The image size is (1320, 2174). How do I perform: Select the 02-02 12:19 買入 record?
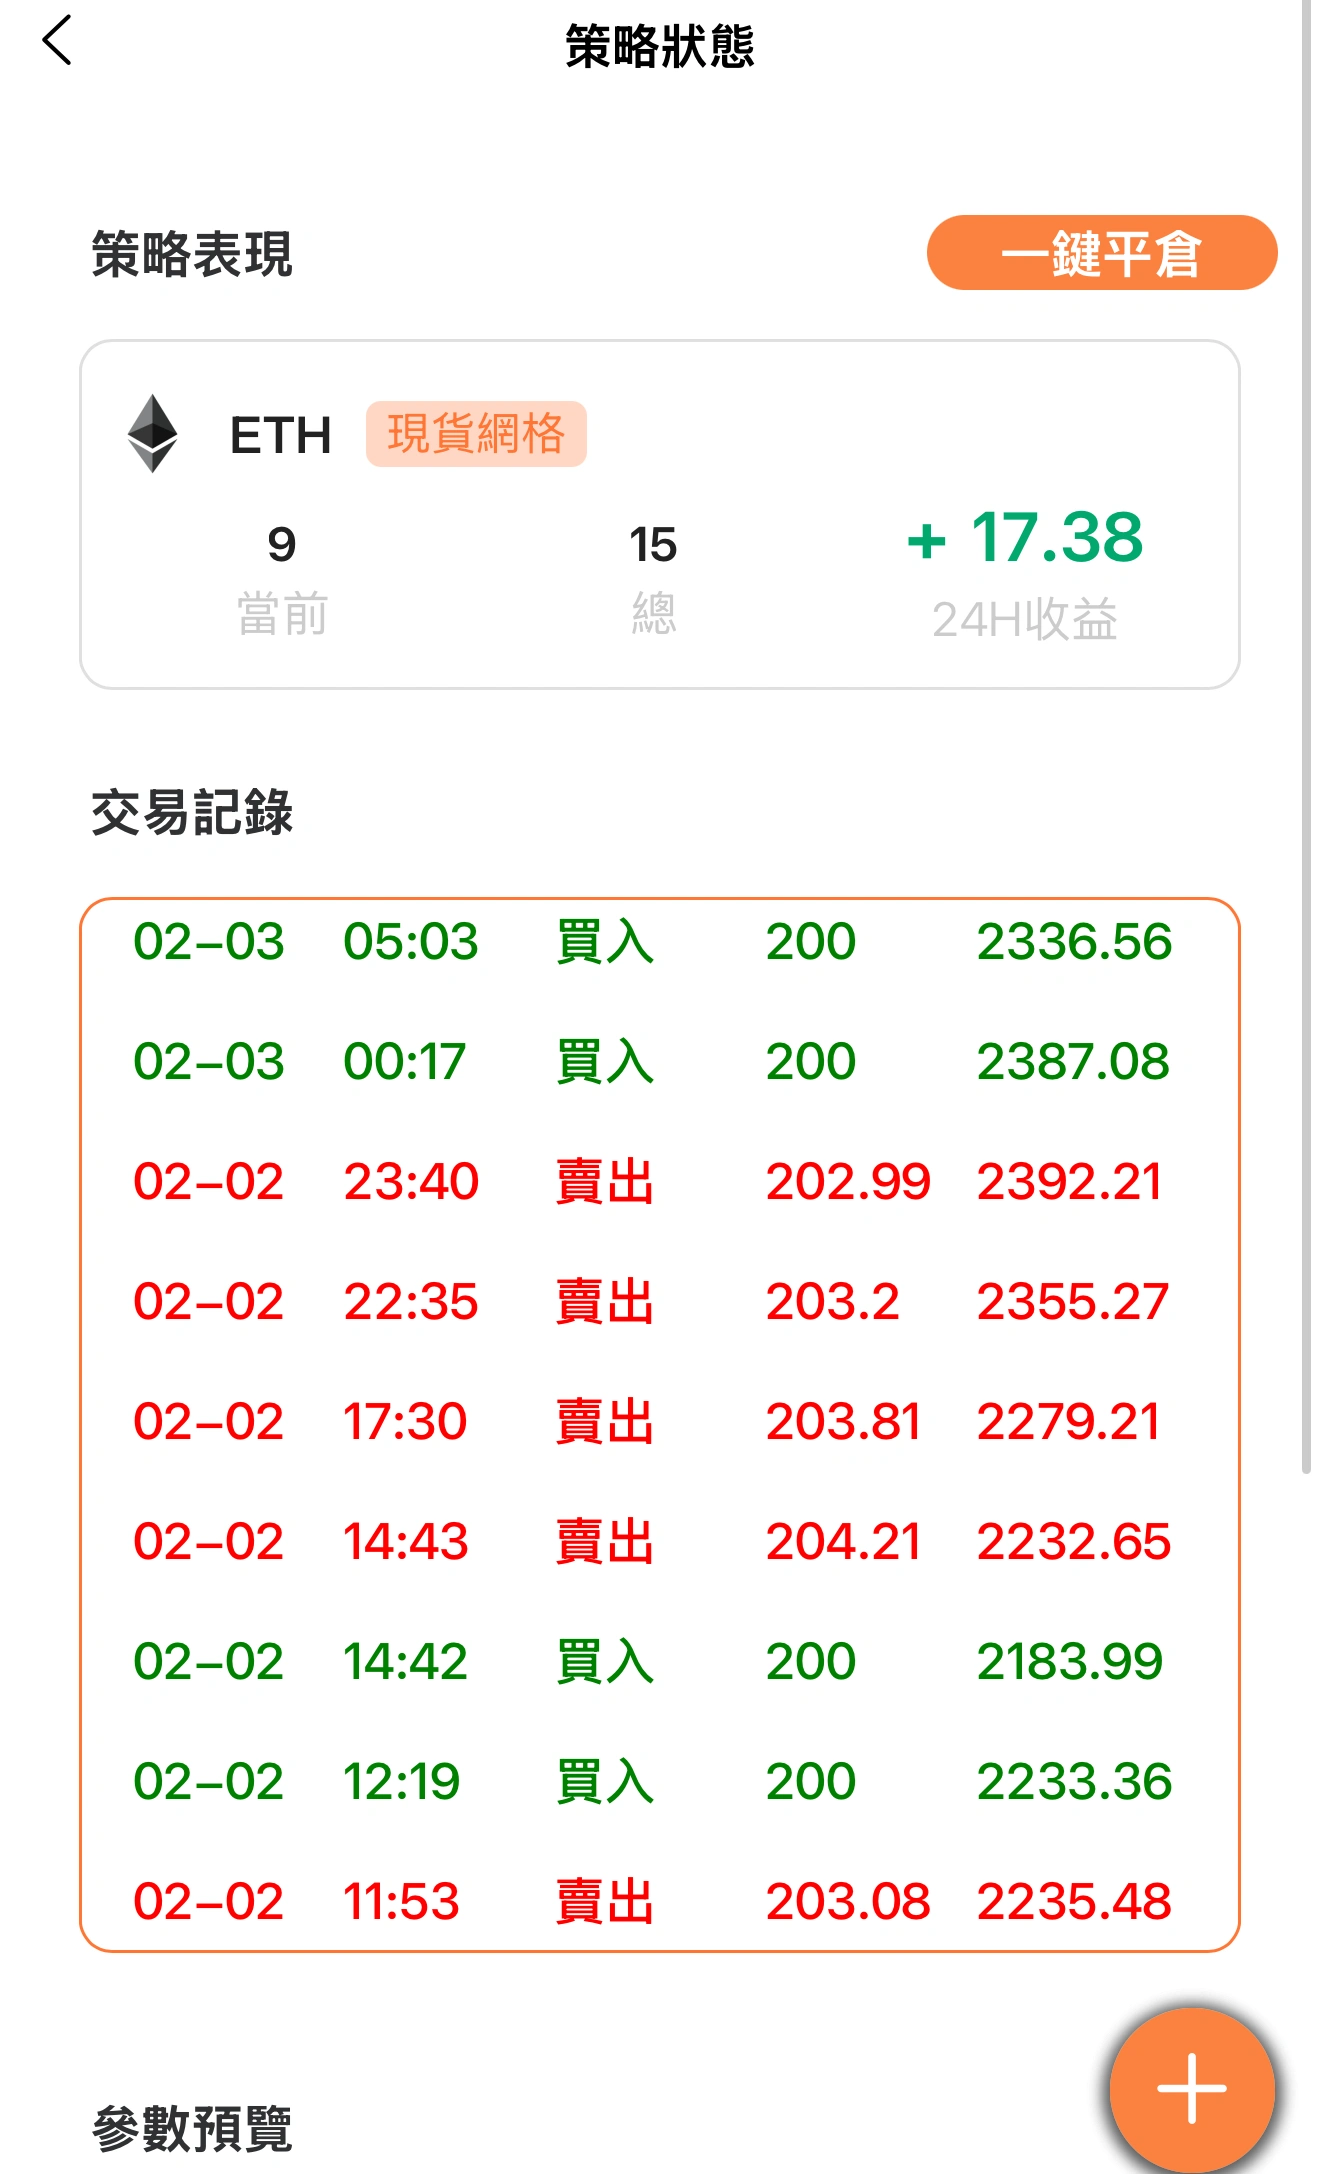653,1782
